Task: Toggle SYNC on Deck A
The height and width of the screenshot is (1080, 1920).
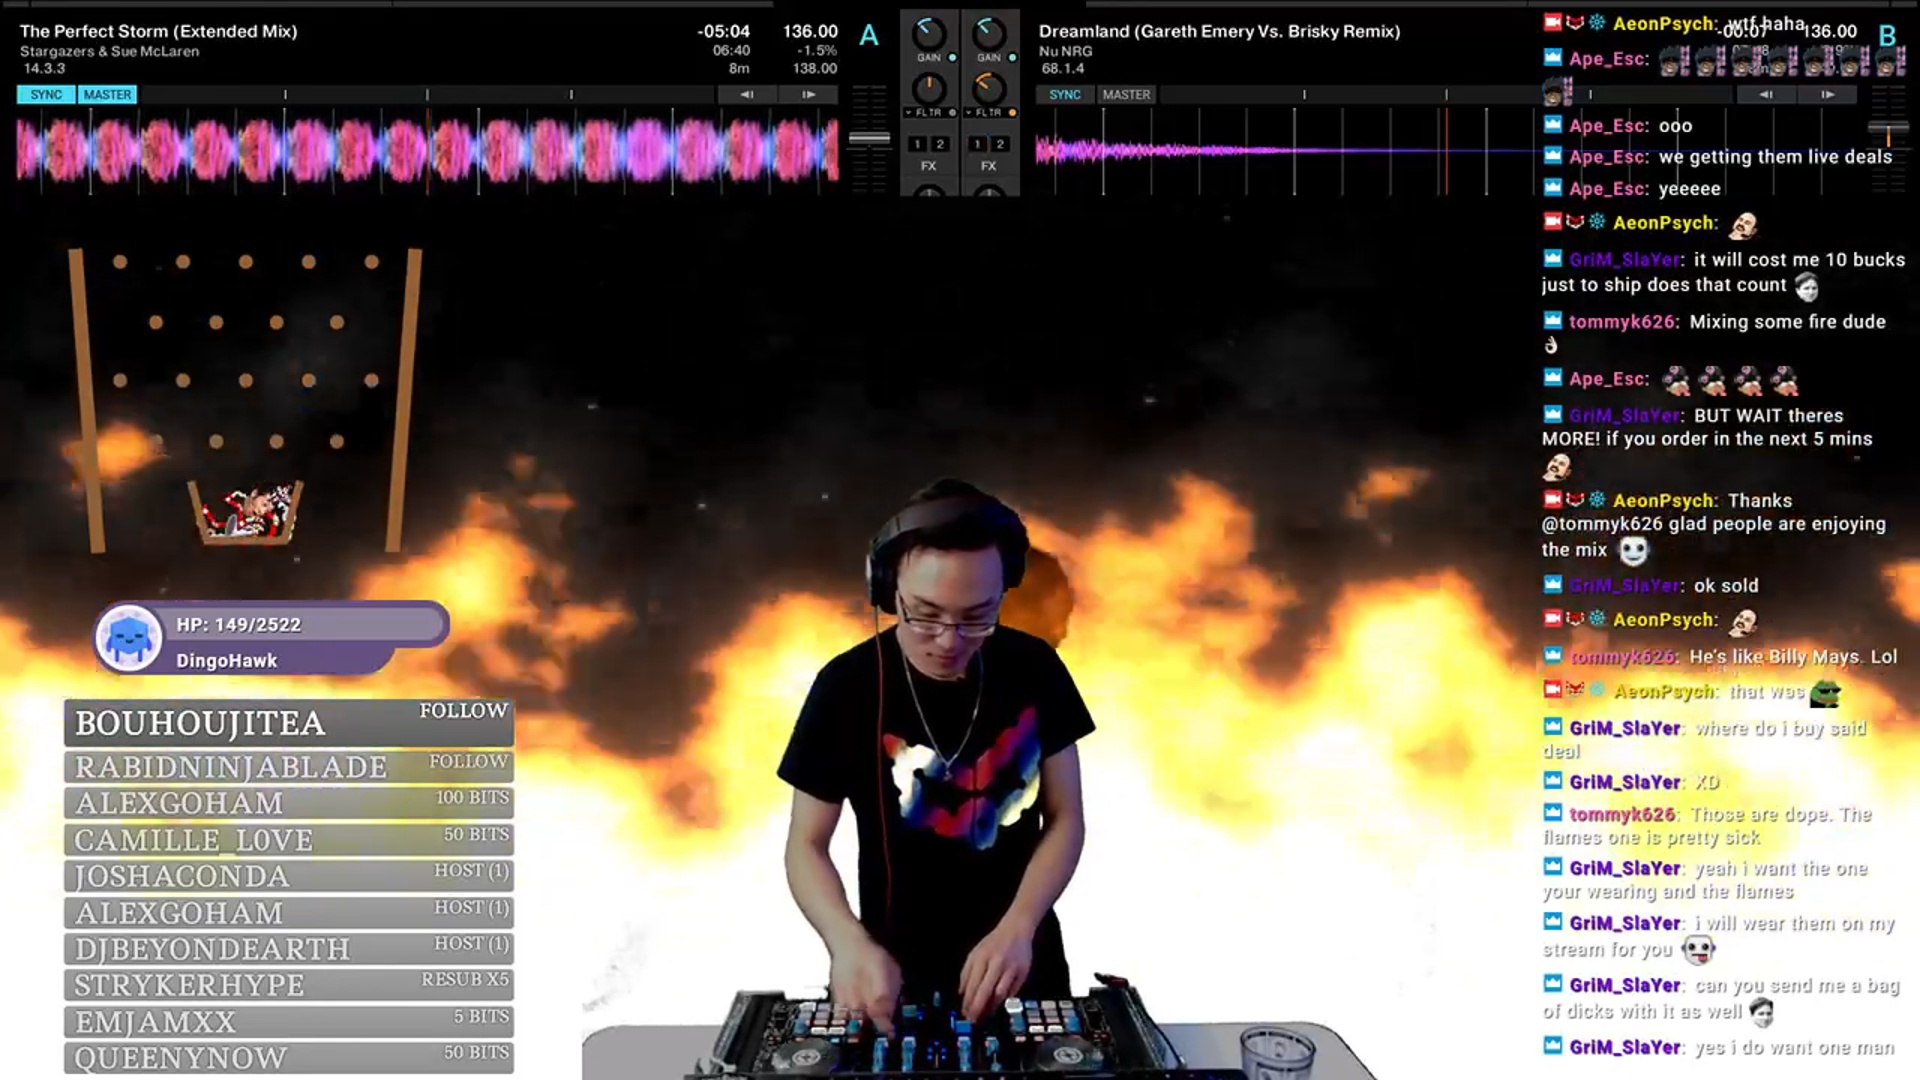Action: click(x=46, y=94)
